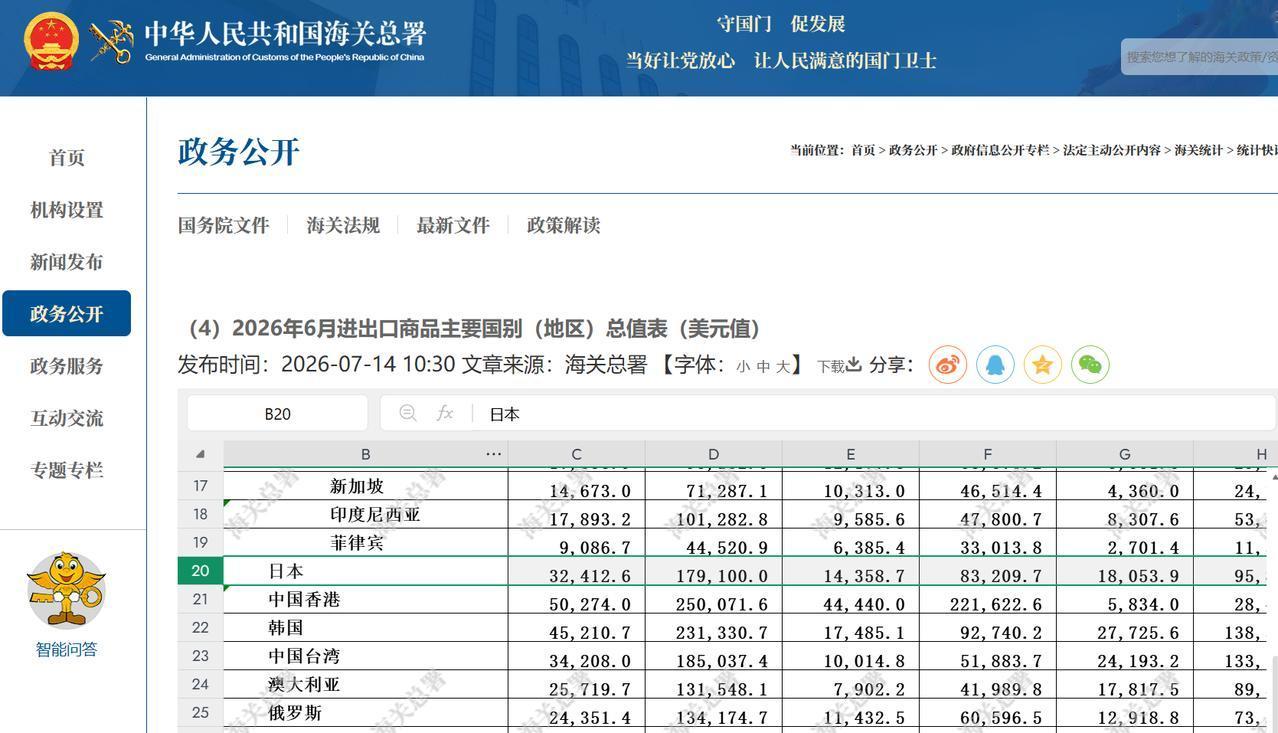Share to Qzone star icon
Image resolution: width=1278 pixels, height=733 pixels.
[1042, 364]
